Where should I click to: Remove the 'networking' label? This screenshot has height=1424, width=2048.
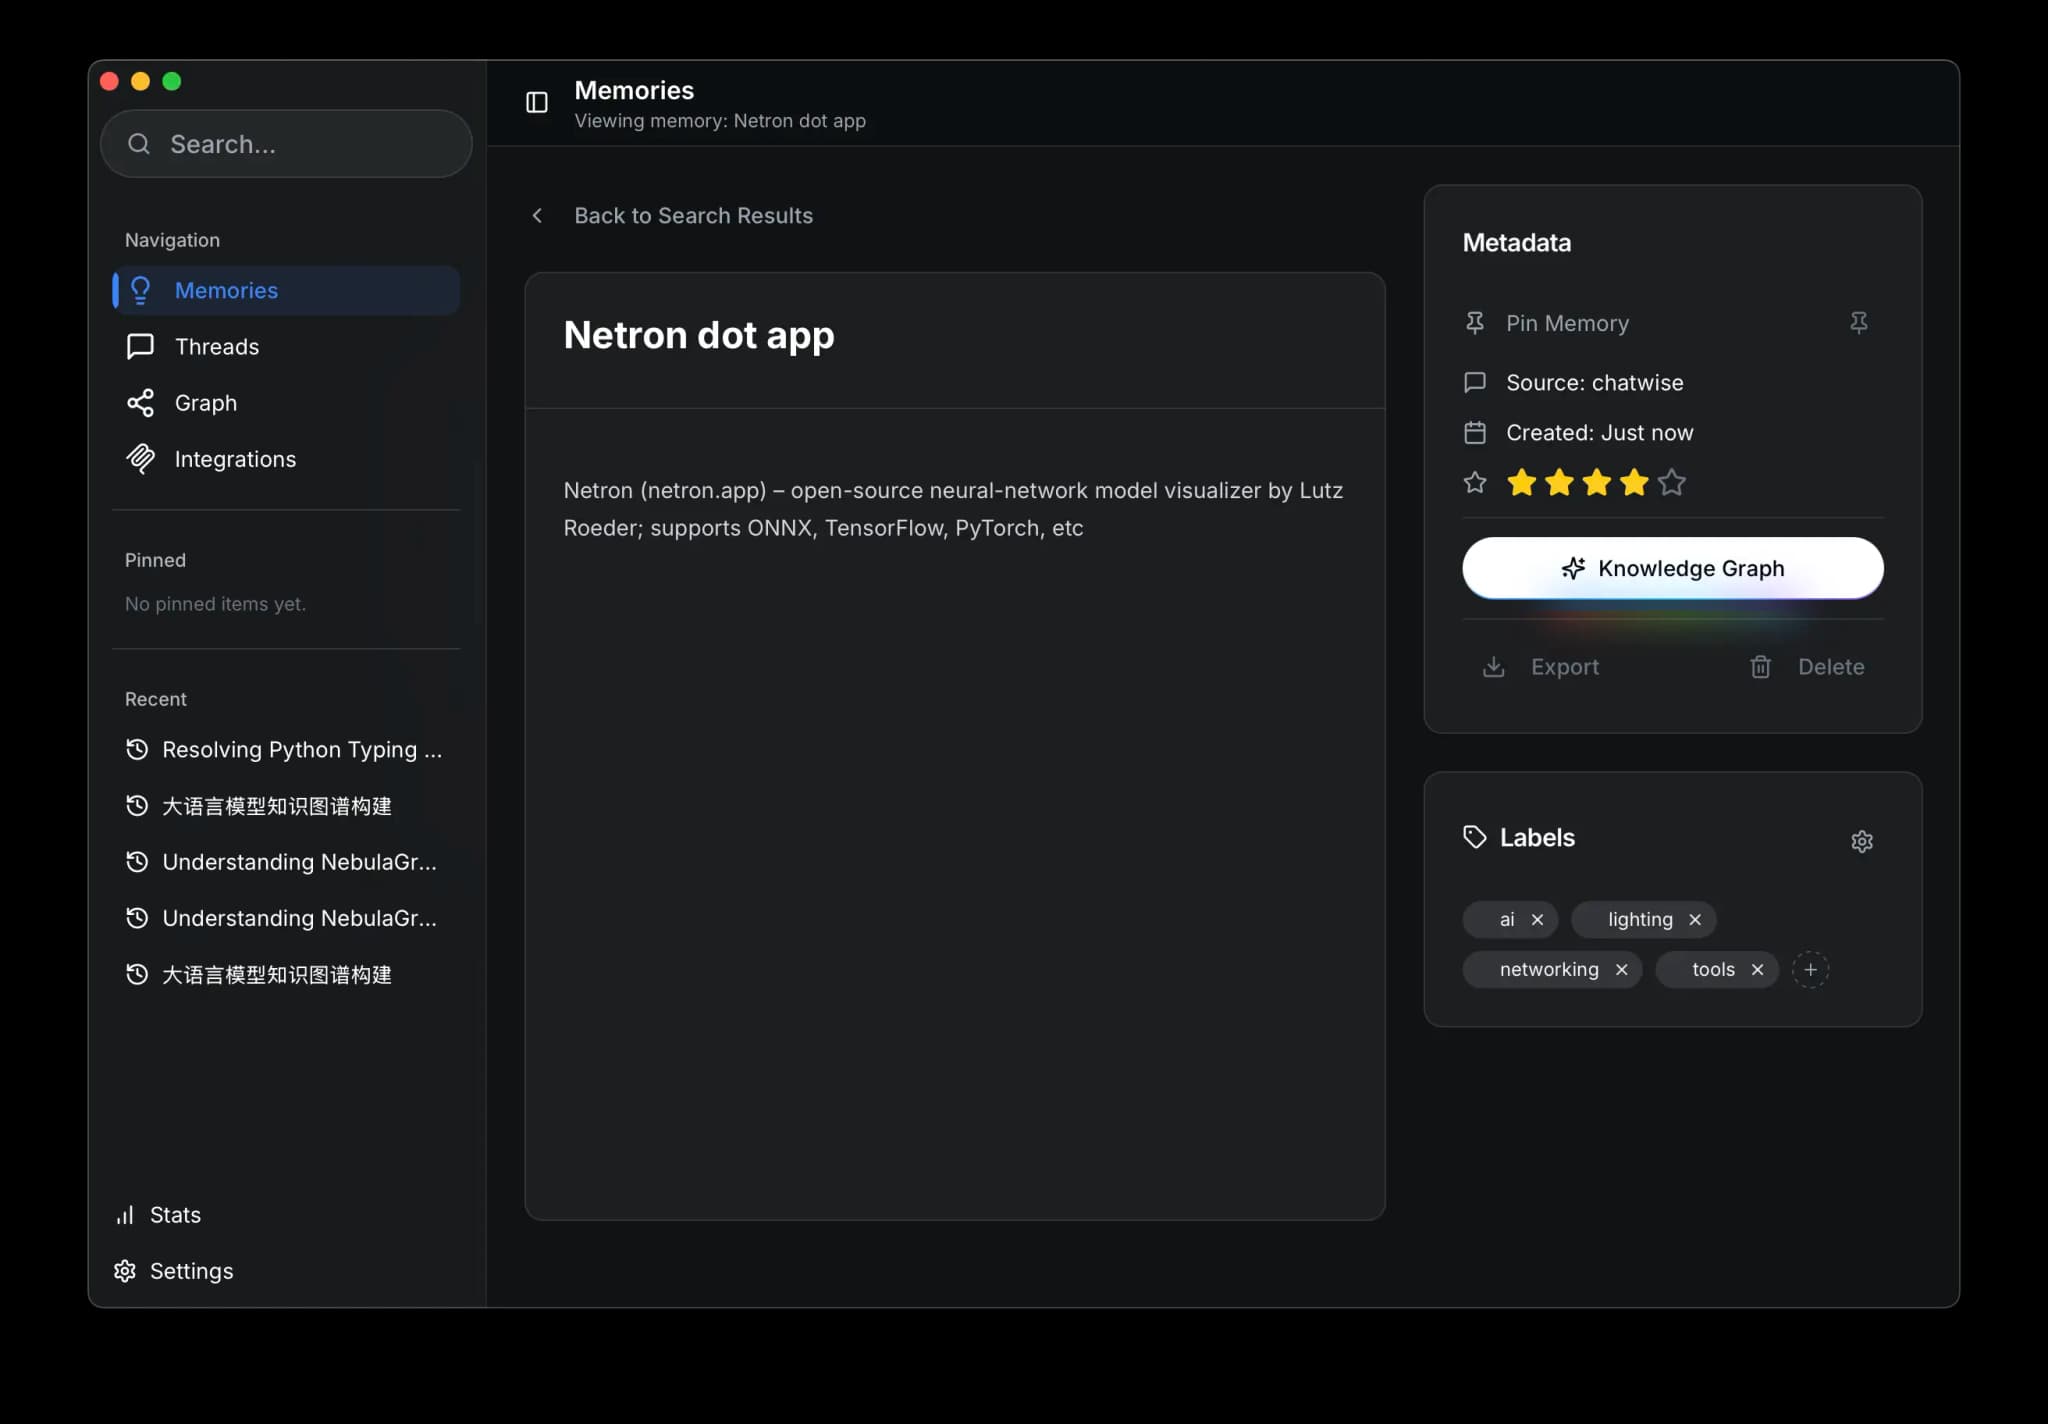point(1621,969)
